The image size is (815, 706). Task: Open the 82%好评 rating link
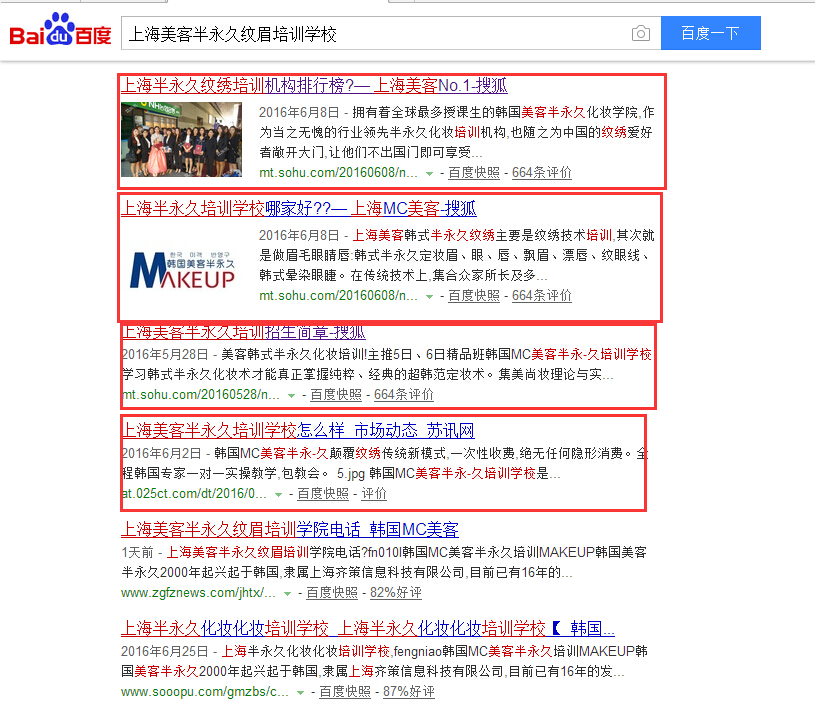[396, 593]
